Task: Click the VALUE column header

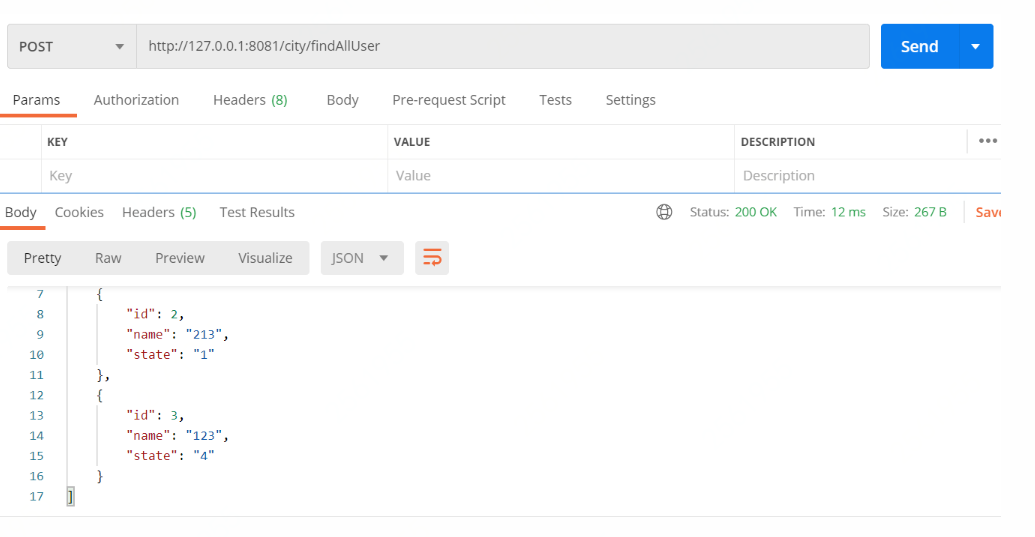Action: (412, 142)
